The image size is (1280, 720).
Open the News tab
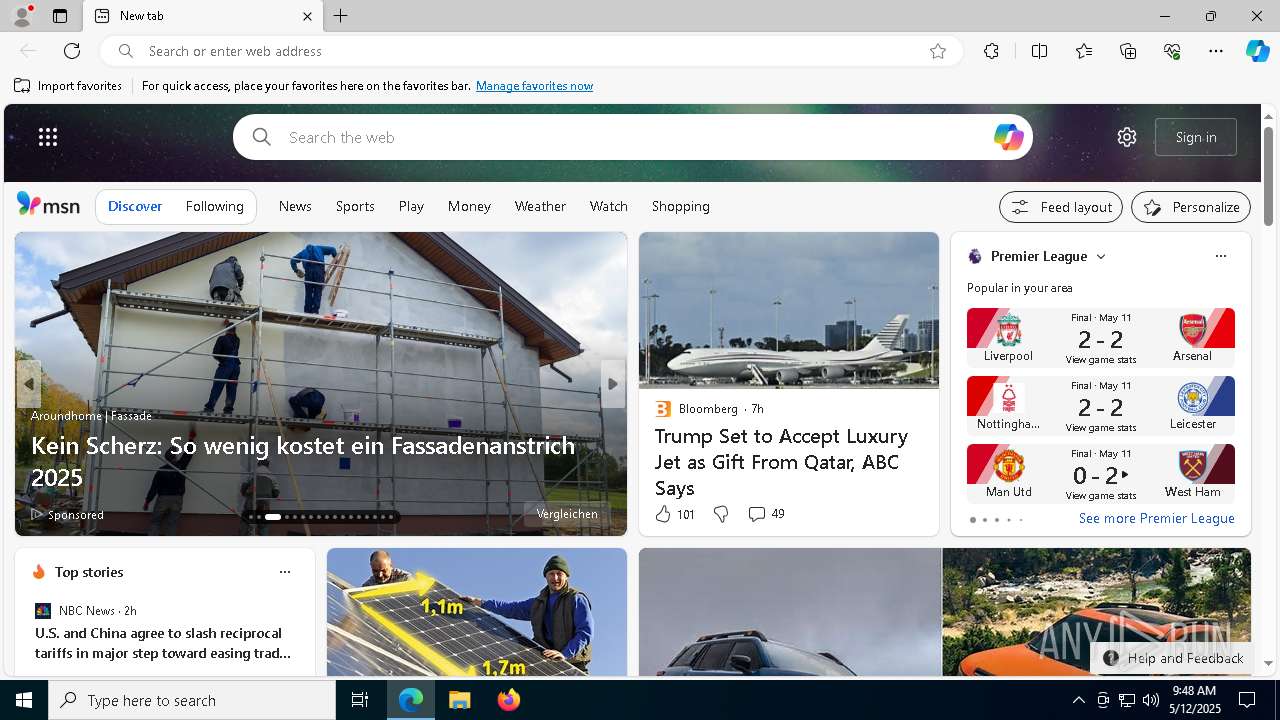coord(295,206)
